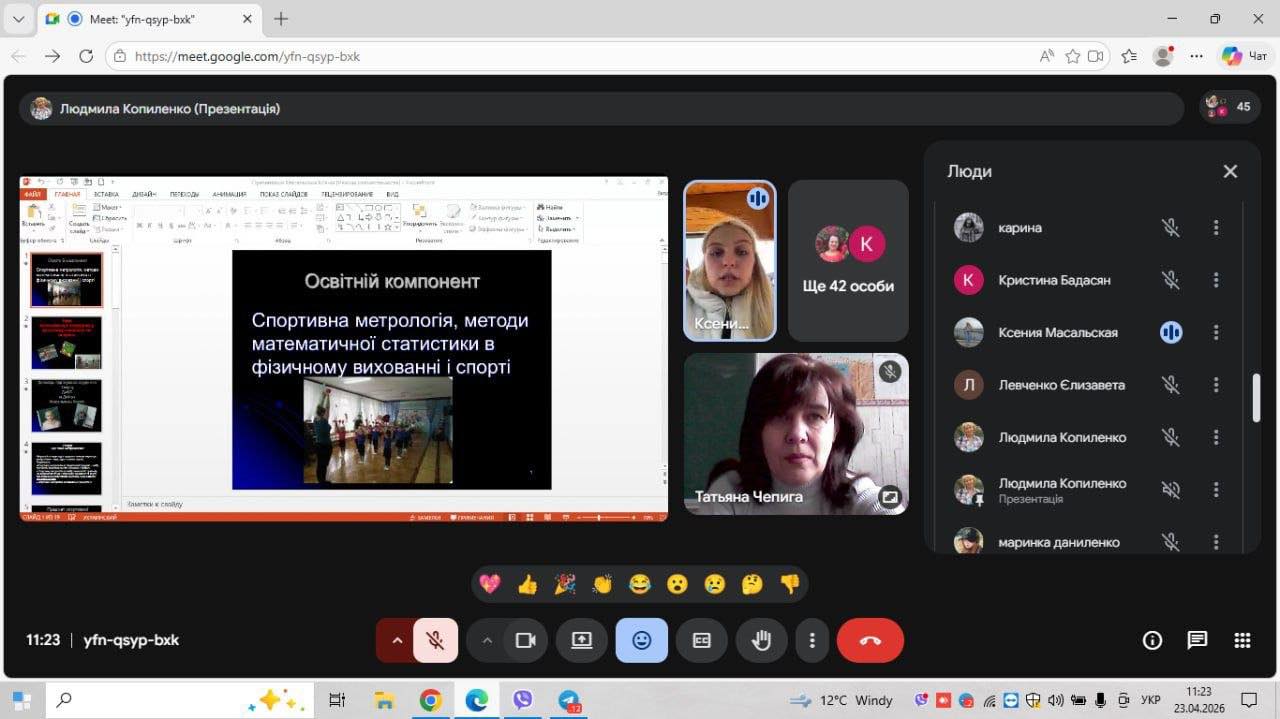Viewport: 1280px width, 719px height.
Task: Open the chat panel icon
Action: [1197, 641]
